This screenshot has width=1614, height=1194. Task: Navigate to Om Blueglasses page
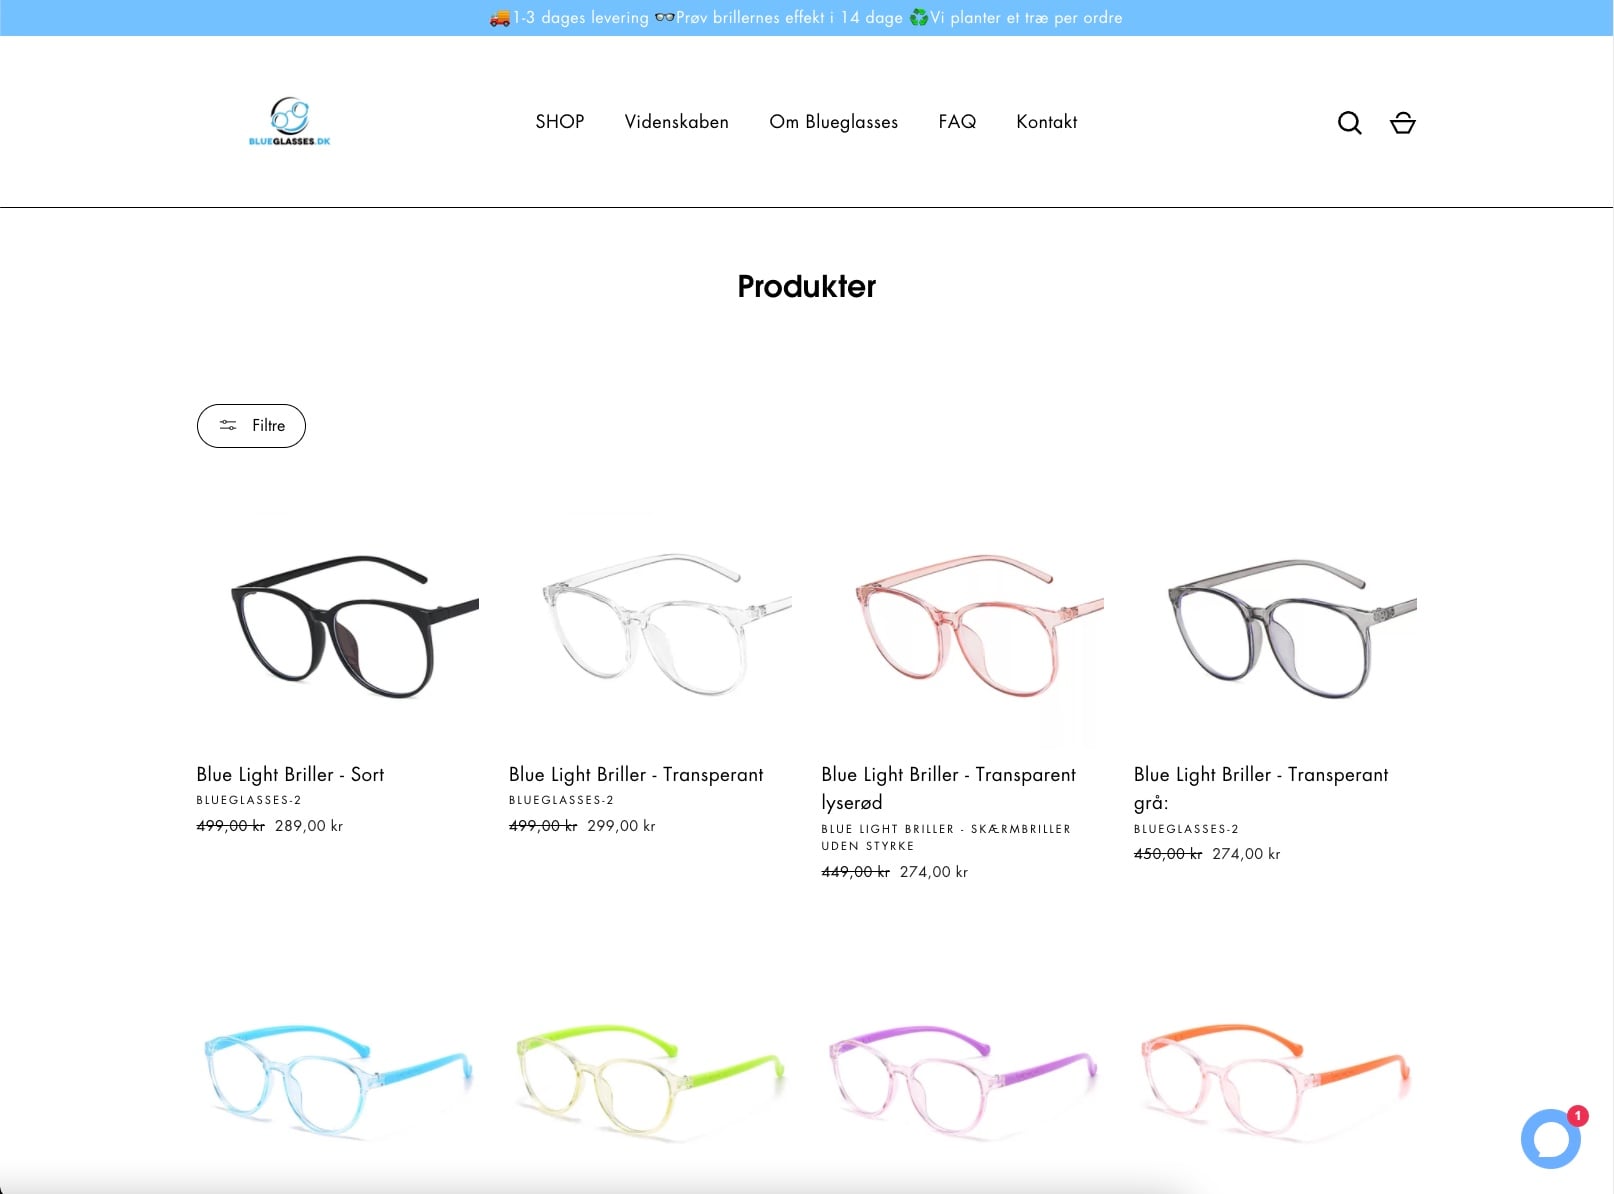833,122
